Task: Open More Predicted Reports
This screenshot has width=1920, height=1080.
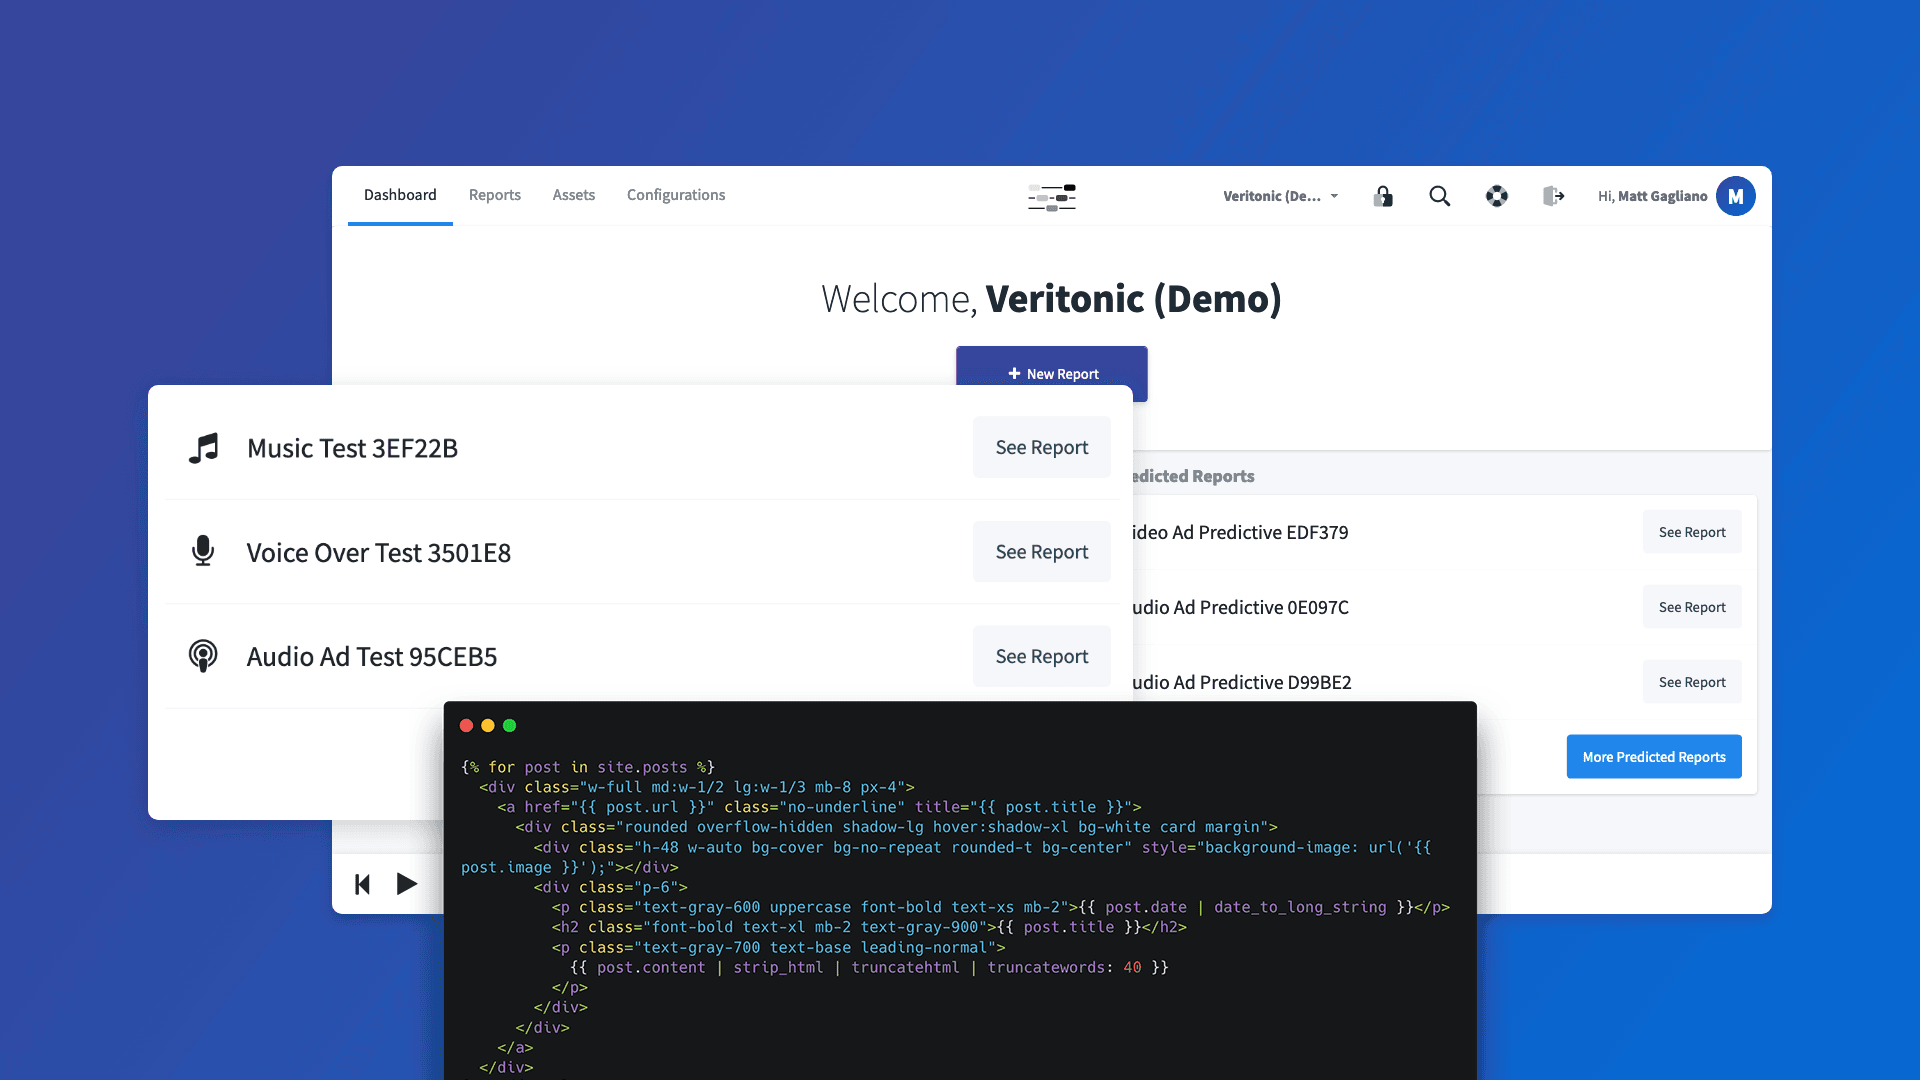Action: click(1654, 757)
